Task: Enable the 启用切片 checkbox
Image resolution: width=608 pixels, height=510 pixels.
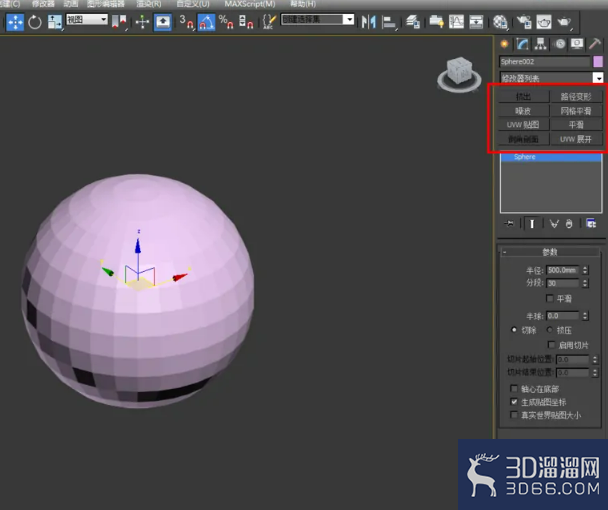Action: 551,345
